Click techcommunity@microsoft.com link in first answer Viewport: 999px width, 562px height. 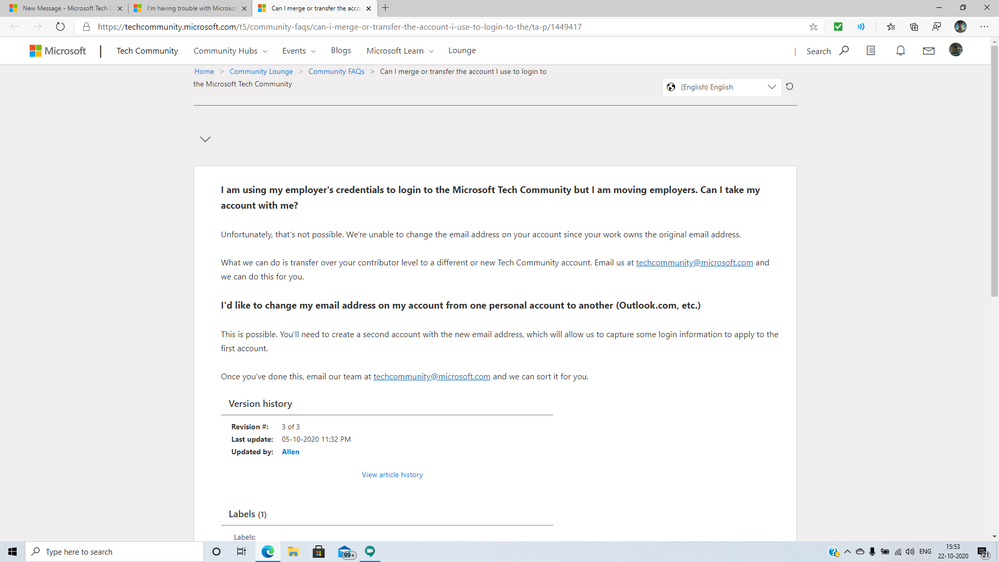pos(694,263)
